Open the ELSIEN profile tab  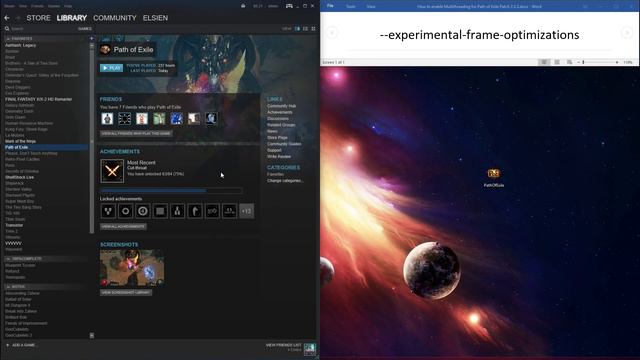(156, 18)
